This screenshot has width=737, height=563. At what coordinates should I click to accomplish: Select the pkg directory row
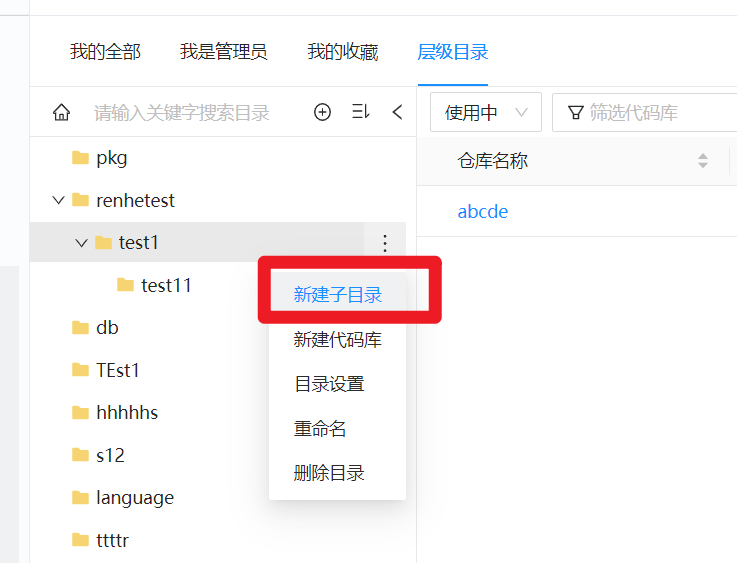tap(218, 158)
